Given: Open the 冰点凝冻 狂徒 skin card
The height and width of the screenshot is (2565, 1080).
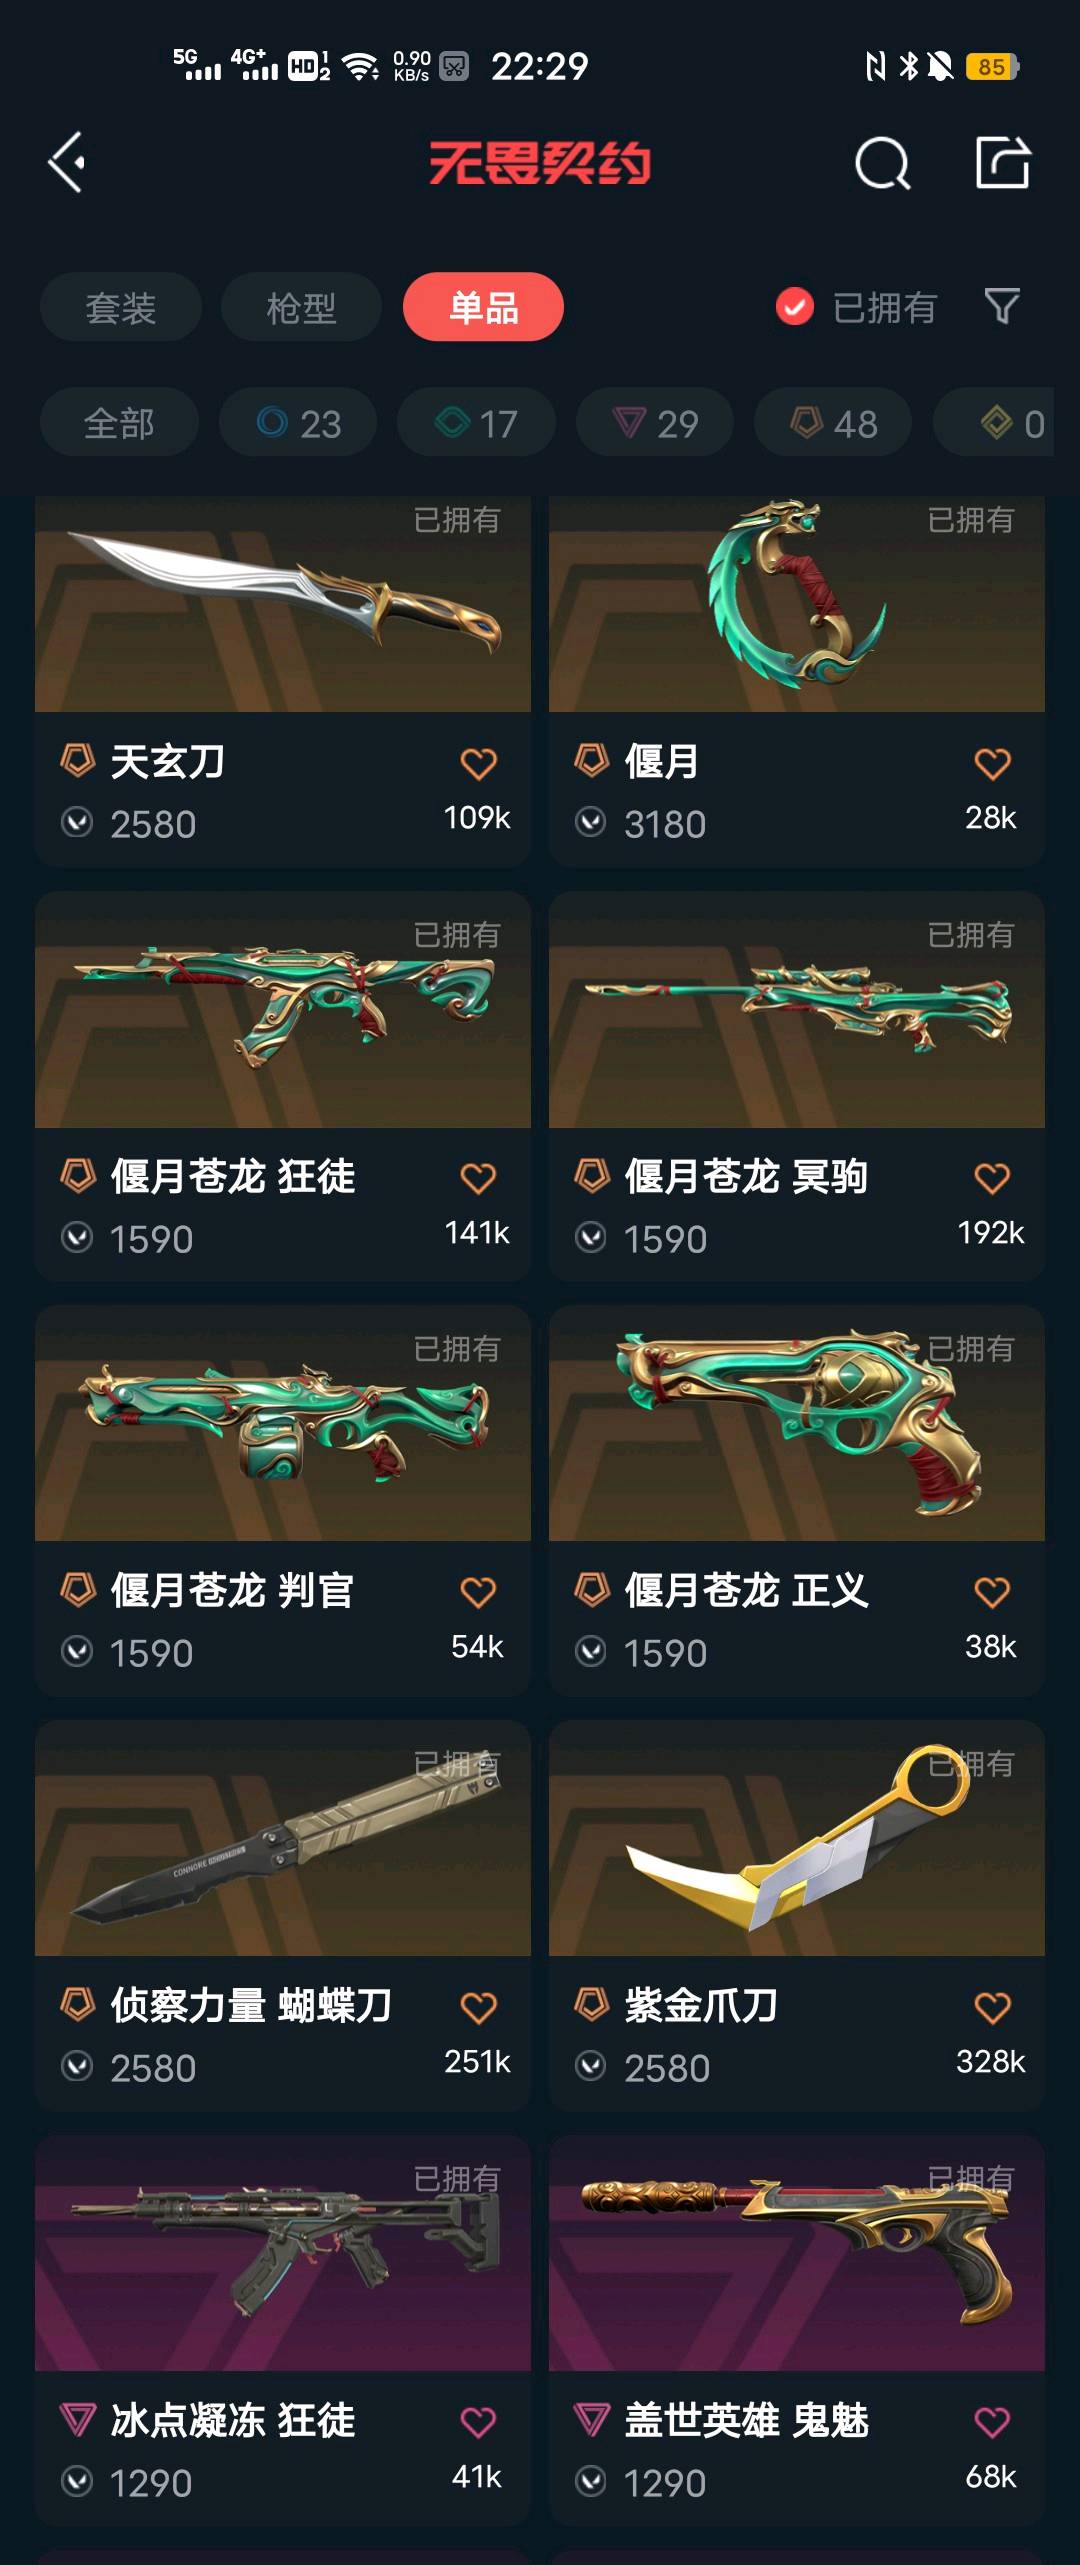Looking at the screenshot, I should 283,2330.
